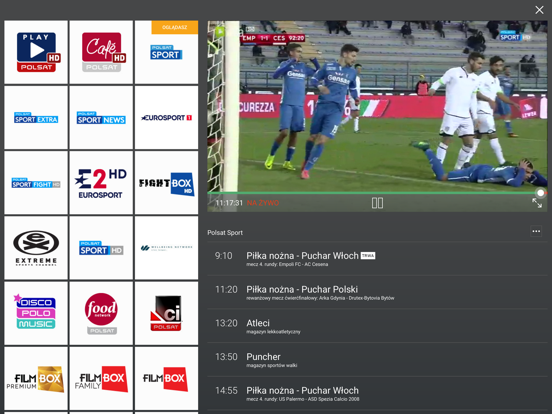Screen dimensions: 552x414
Task: Select the 14:55 Puchar Włoch listing
Action: click(377, 394)
